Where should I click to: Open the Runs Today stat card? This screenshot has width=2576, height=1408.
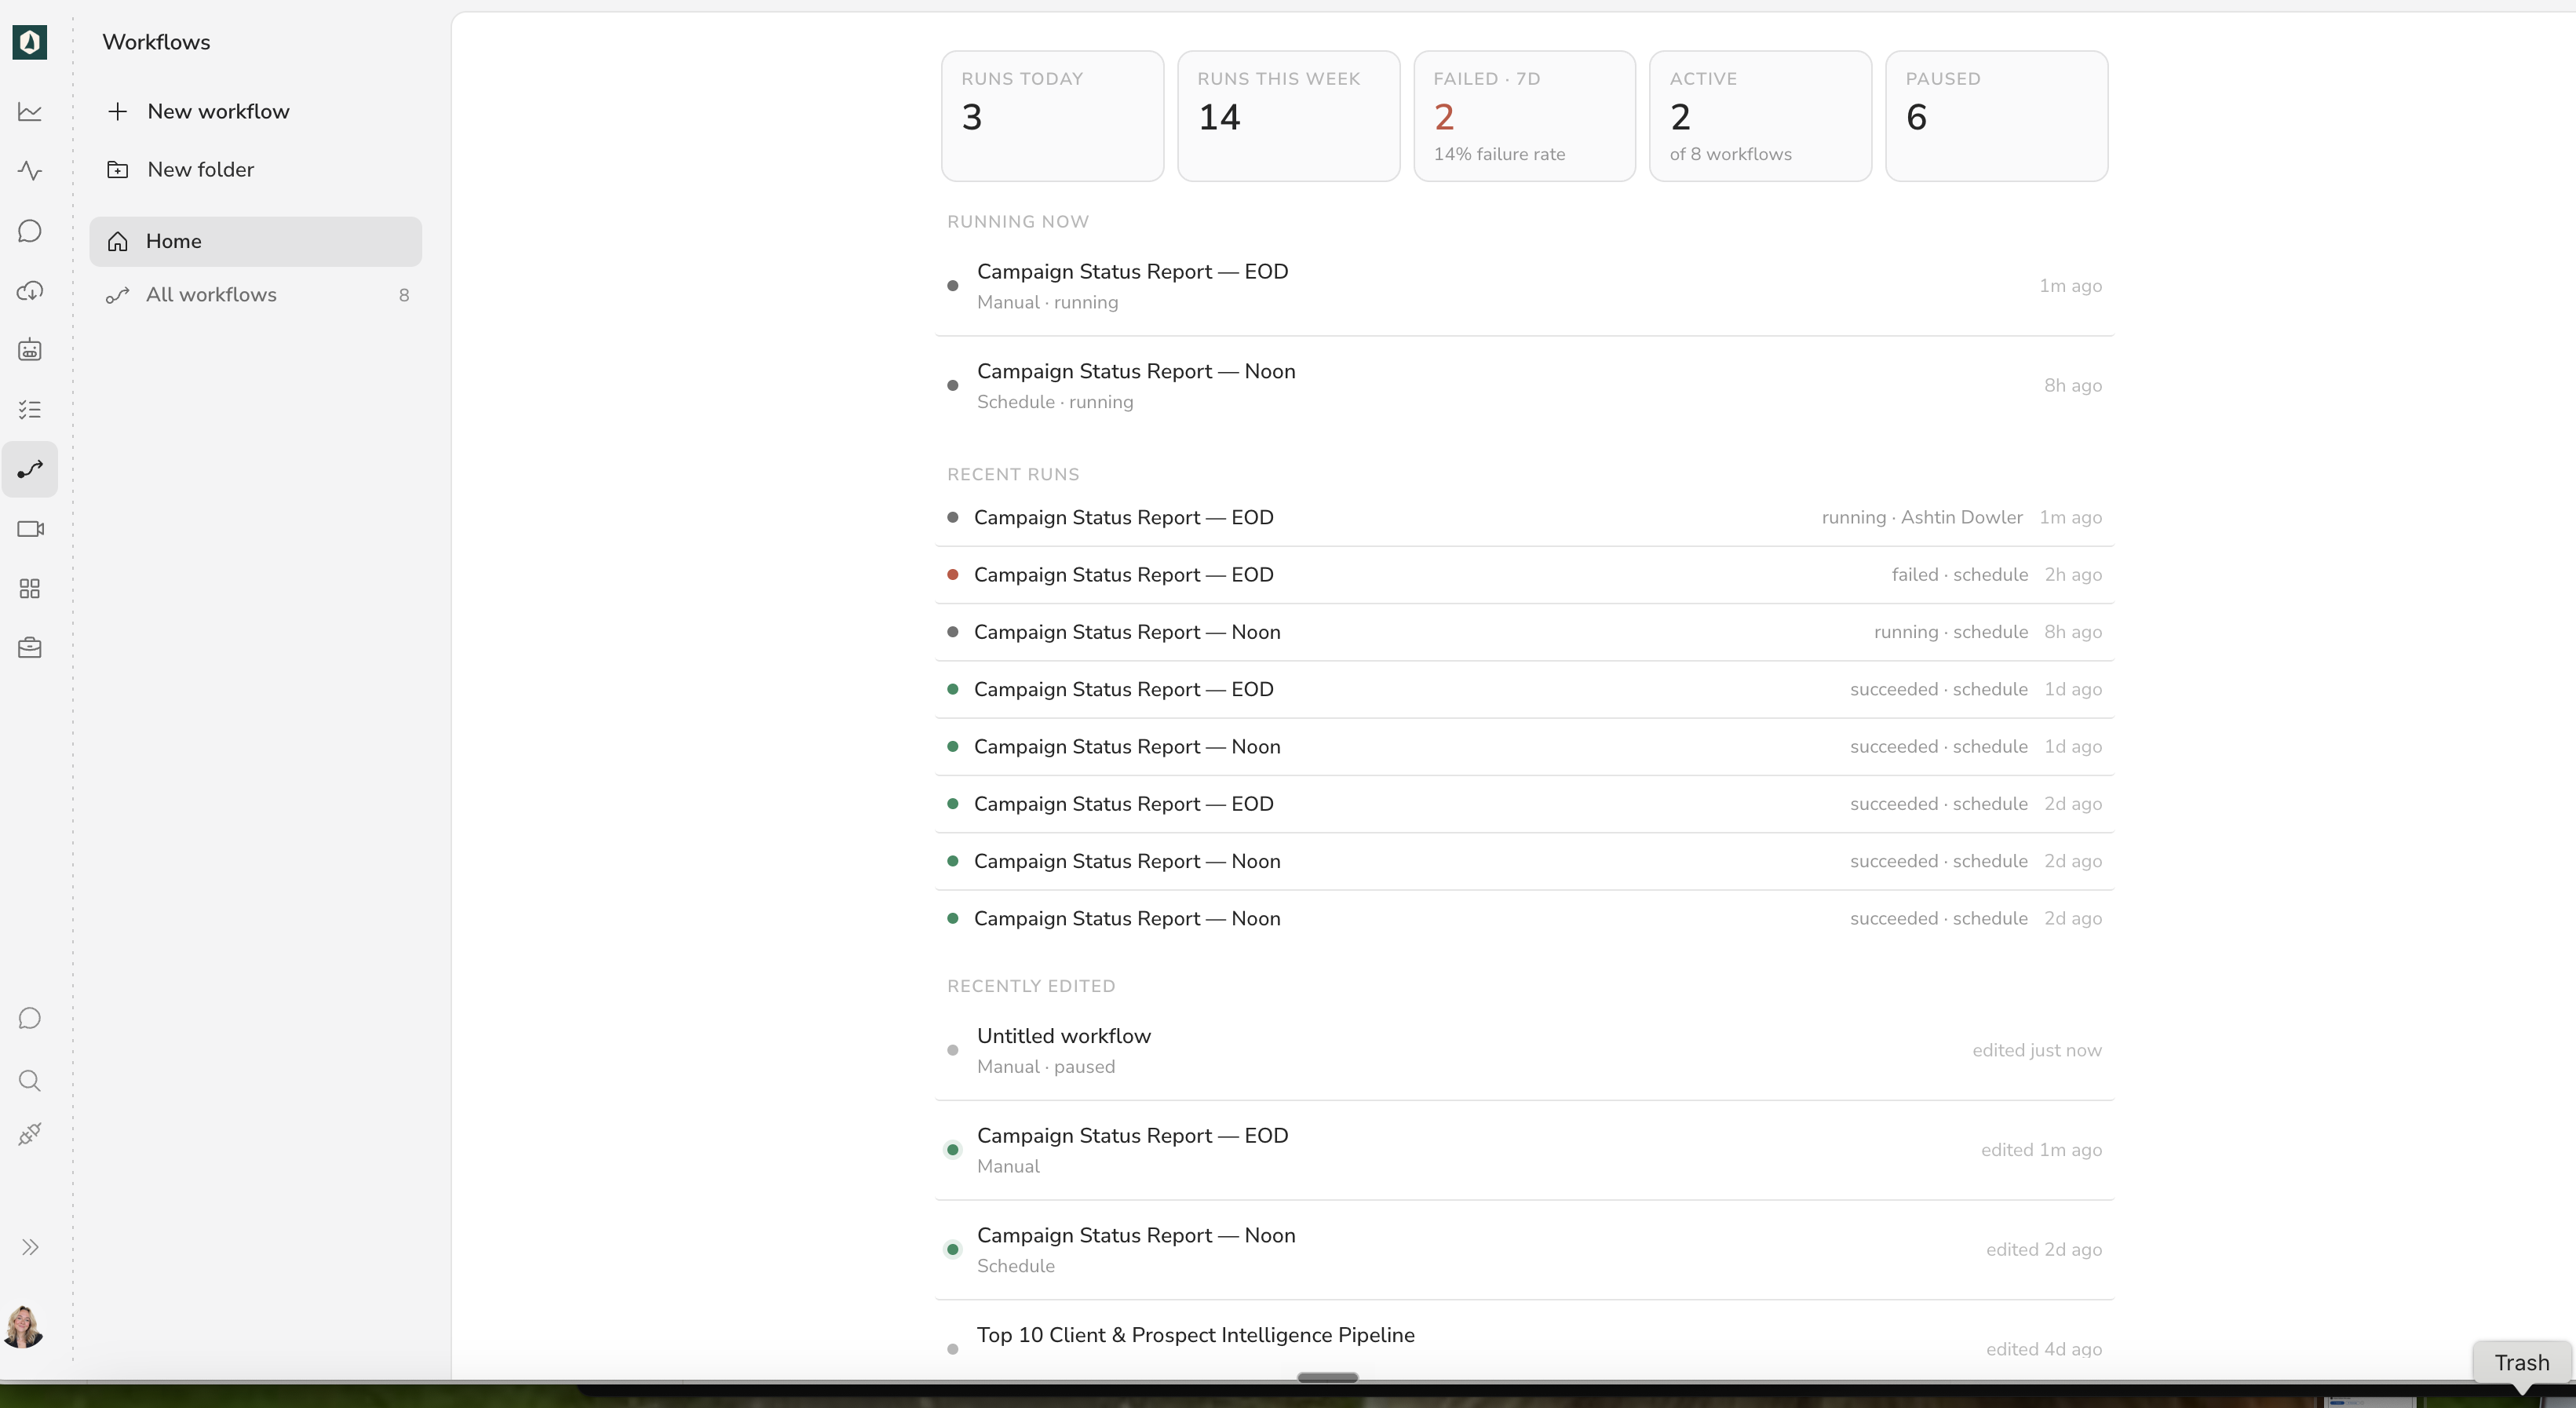point(1052,116)
